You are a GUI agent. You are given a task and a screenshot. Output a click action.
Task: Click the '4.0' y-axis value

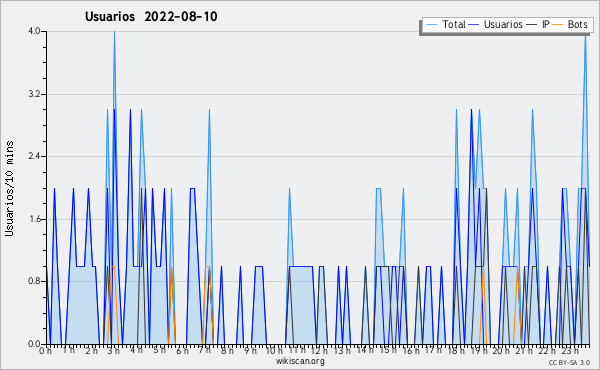tap(34, 31)
